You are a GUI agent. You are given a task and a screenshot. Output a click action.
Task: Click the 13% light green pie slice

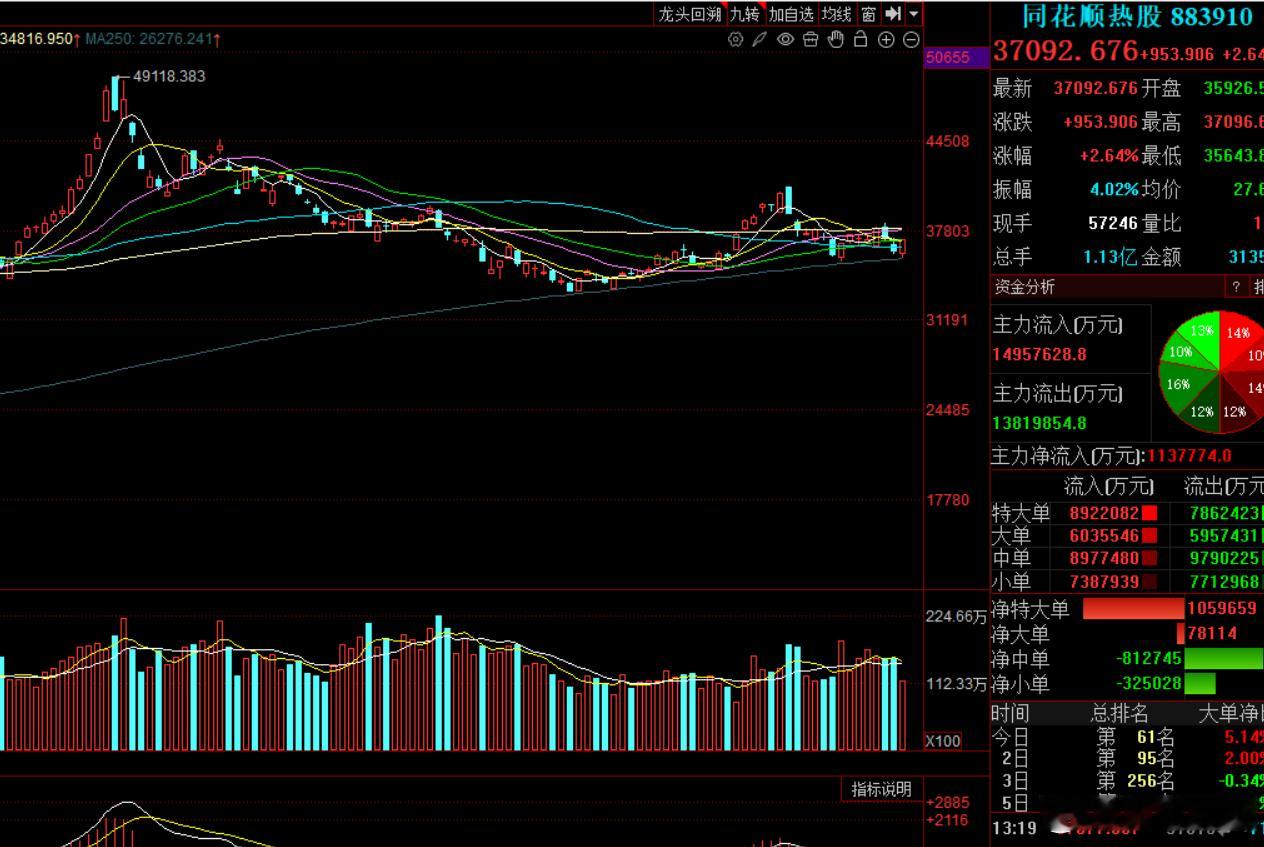(1199, 334)
